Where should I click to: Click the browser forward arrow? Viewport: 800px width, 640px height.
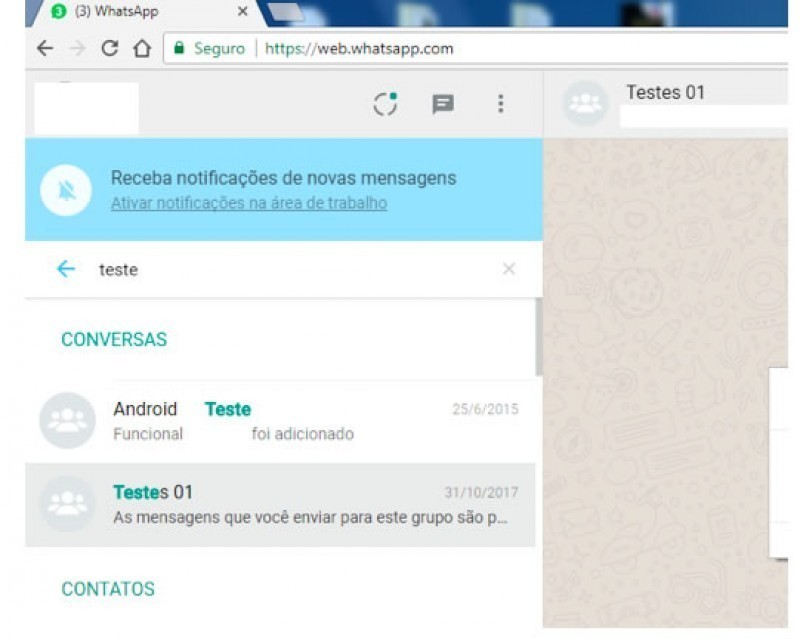tap(78, 48)
